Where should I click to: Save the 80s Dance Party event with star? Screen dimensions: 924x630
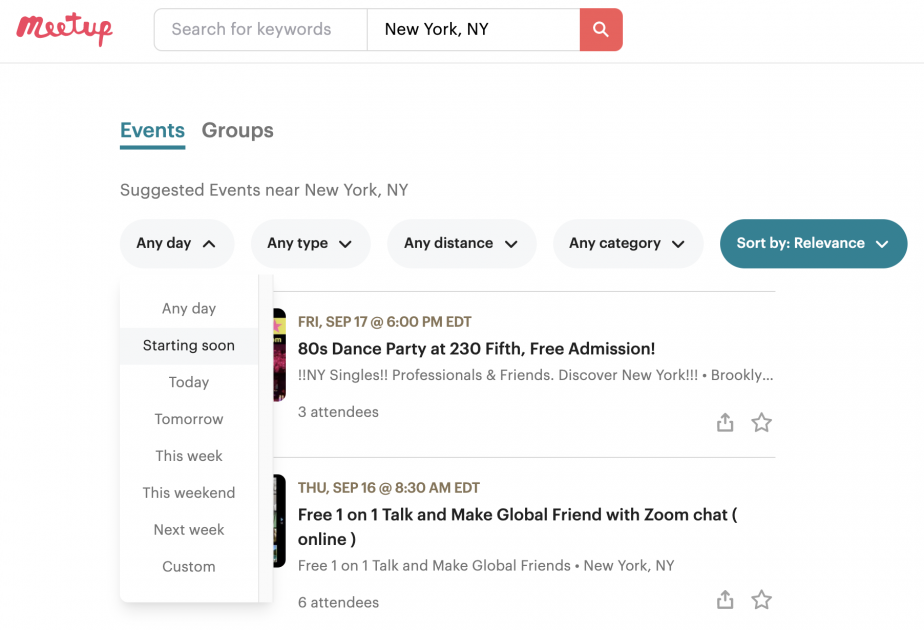tap(761, 422)
